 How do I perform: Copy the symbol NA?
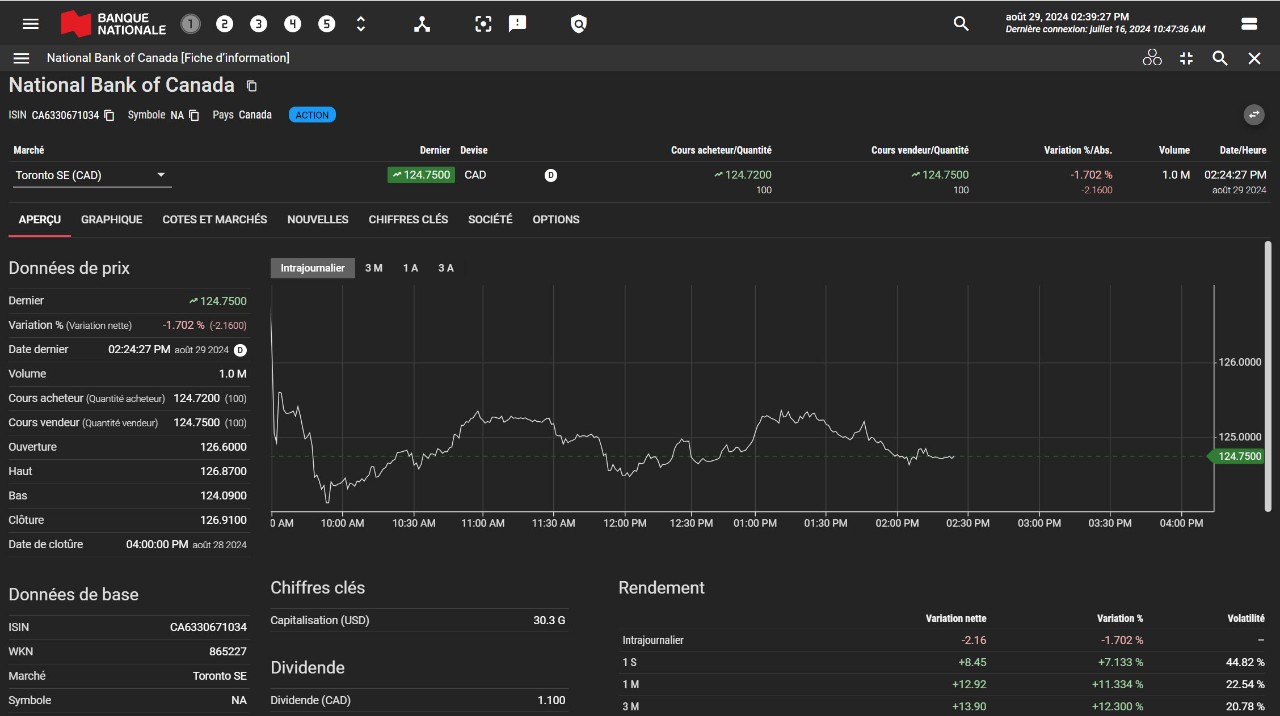pos(195,115)
